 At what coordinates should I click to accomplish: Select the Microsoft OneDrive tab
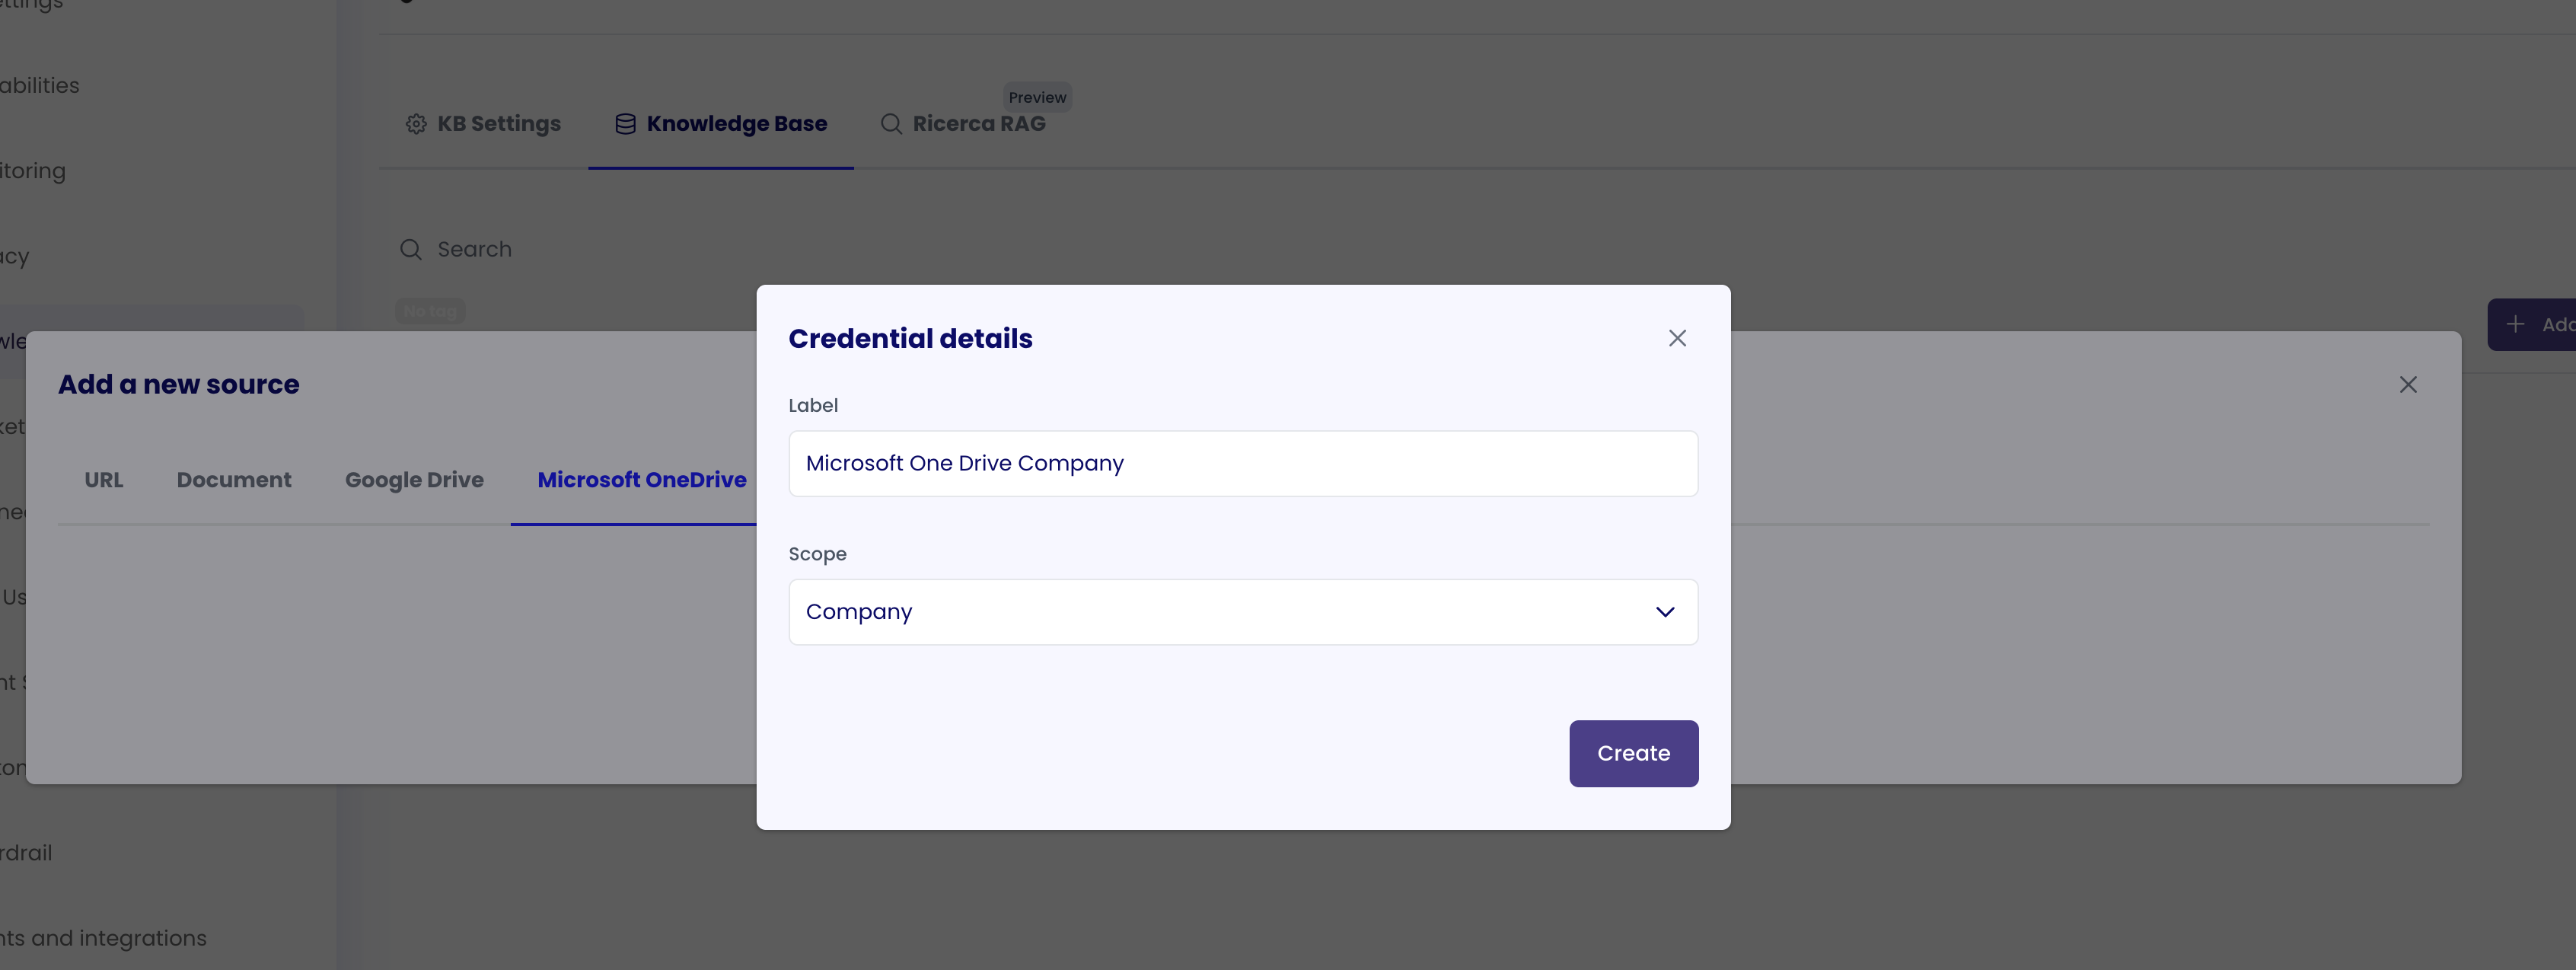click(x=641, y=480)
